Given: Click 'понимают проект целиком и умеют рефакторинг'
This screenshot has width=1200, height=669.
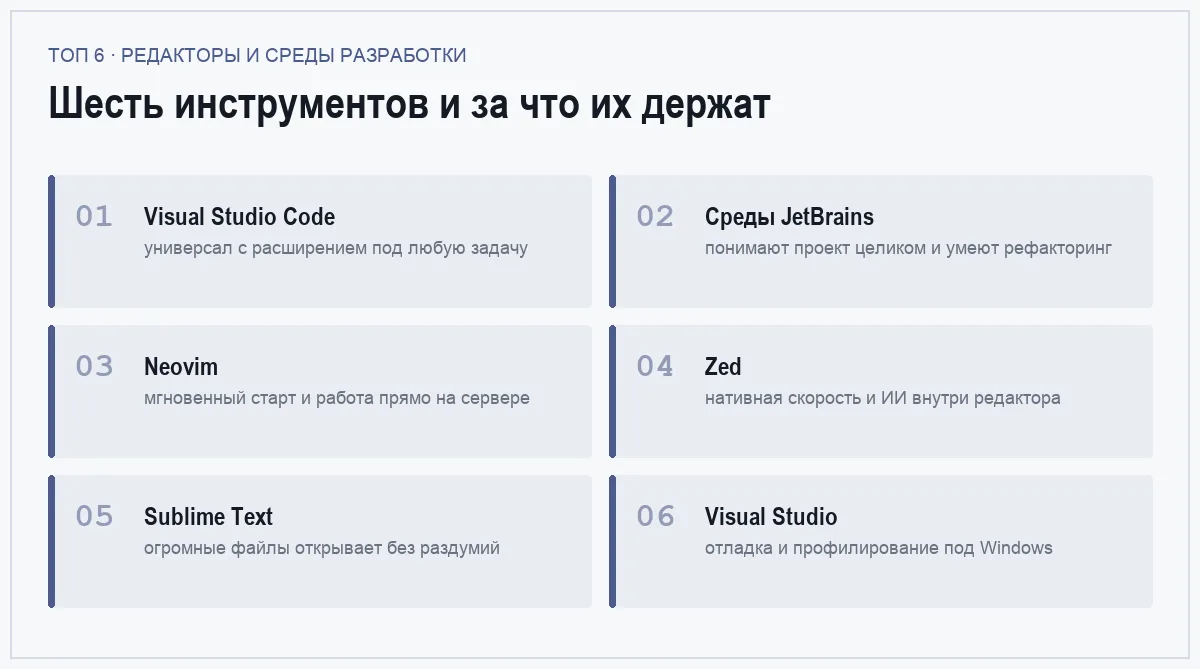Looking at the screenshot, I should click(x=908, y=248).
